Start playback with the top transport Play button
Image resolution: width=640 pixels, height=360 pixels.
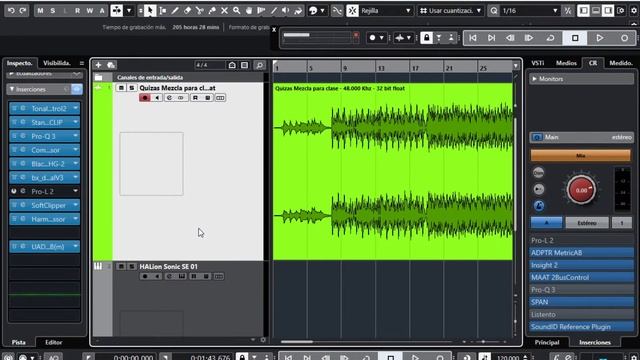click(600, 38)
